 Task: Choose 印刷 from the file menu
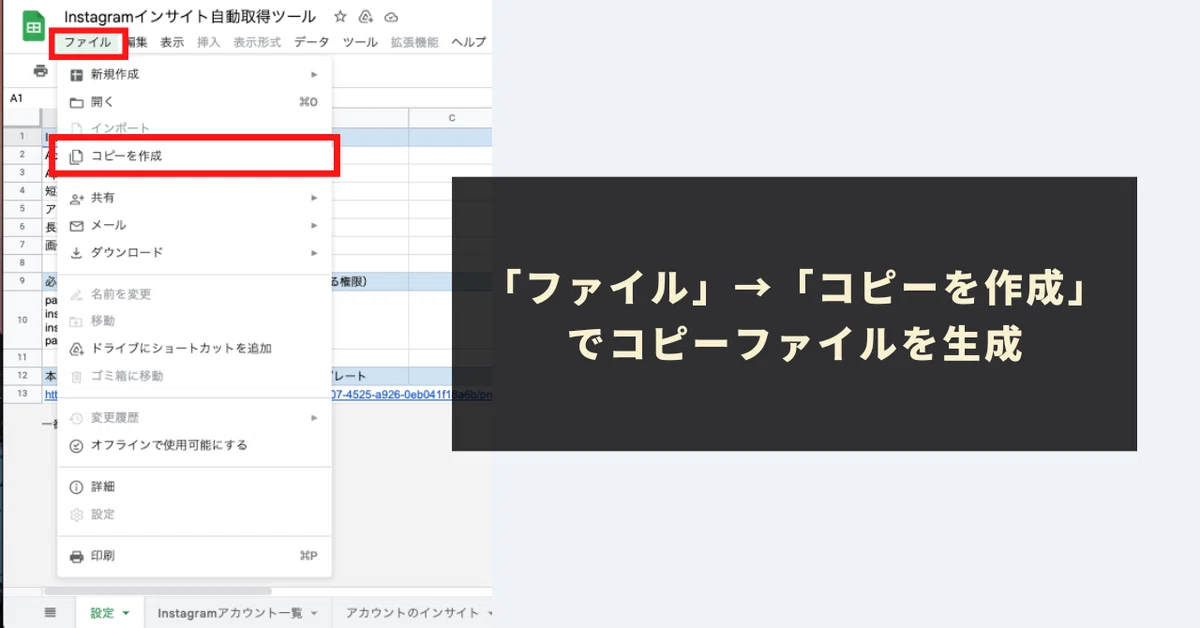click(194, 556)
